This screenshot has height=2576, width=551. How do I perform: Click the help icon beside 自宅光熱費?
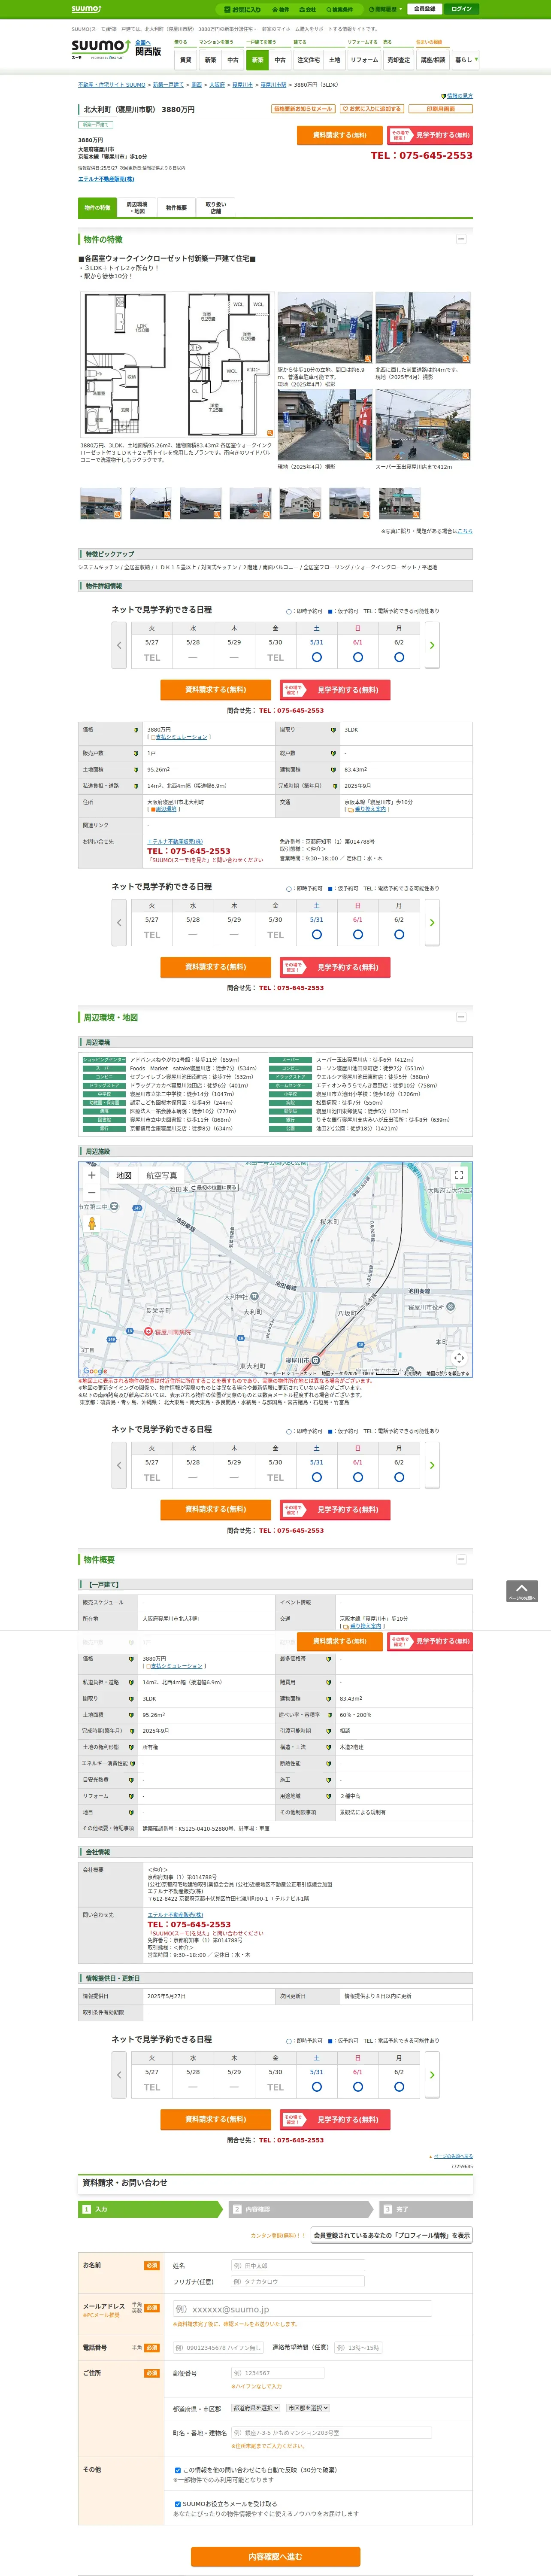(x=131, y=1779)
